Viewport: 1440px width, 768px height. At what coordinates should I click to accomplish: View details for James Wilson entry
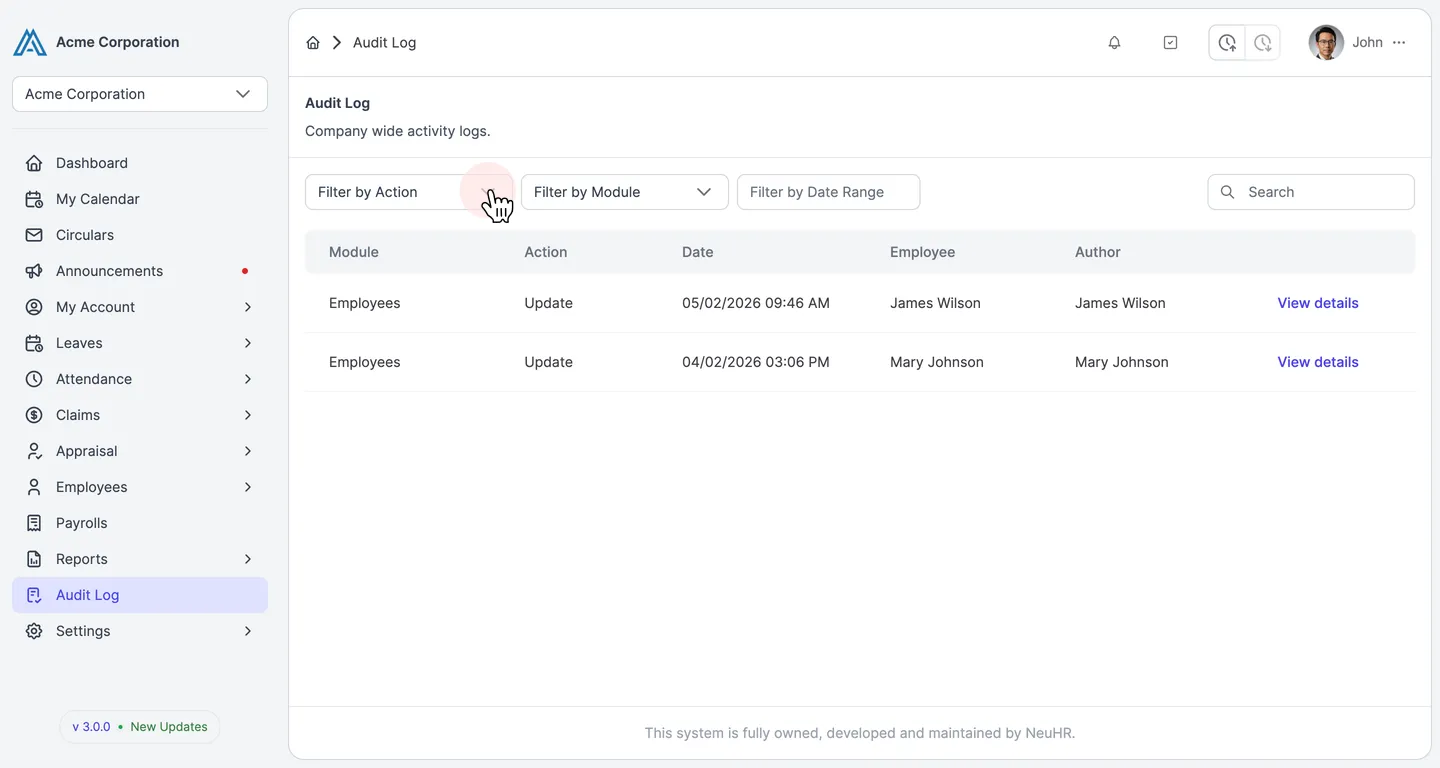coord(1318,303)
